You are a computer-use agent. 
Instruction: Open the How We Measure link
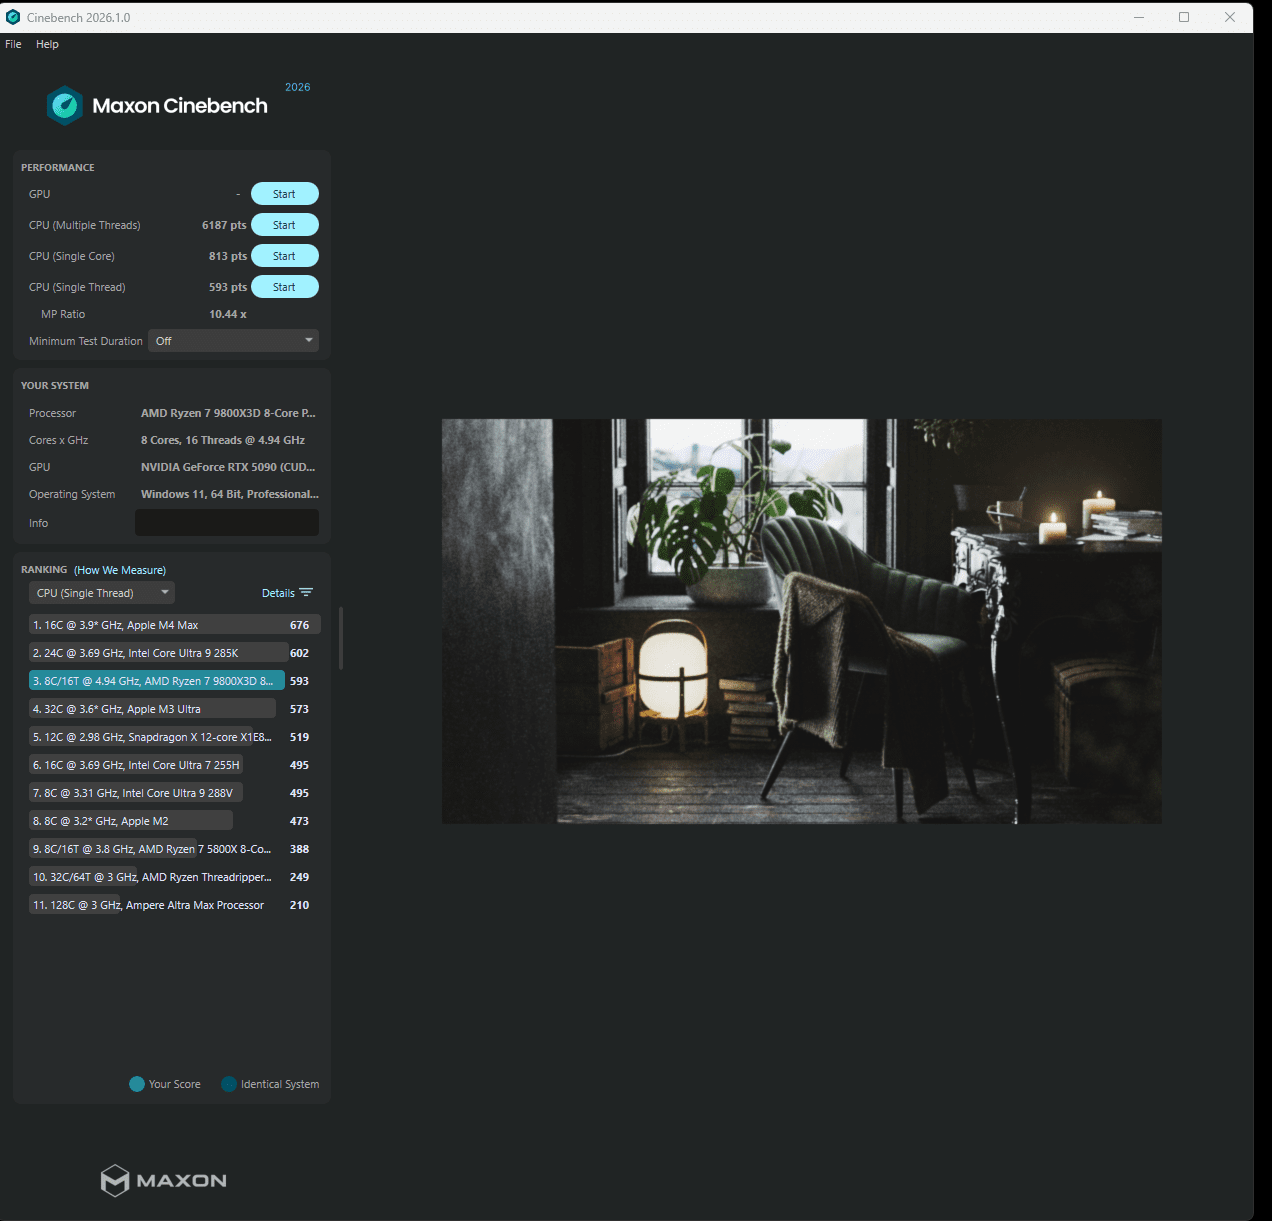pyautogui.click(x=120, y=570)
